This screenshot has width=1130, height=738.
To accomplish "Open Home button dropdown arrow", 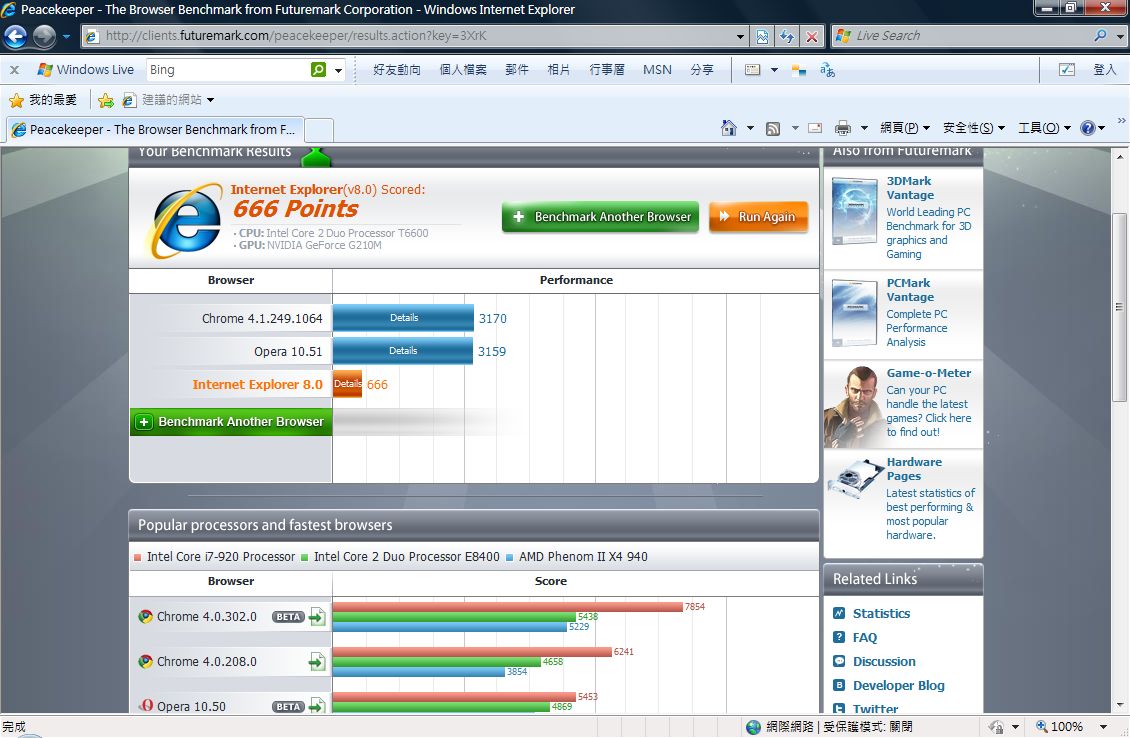I will point(750,128).
